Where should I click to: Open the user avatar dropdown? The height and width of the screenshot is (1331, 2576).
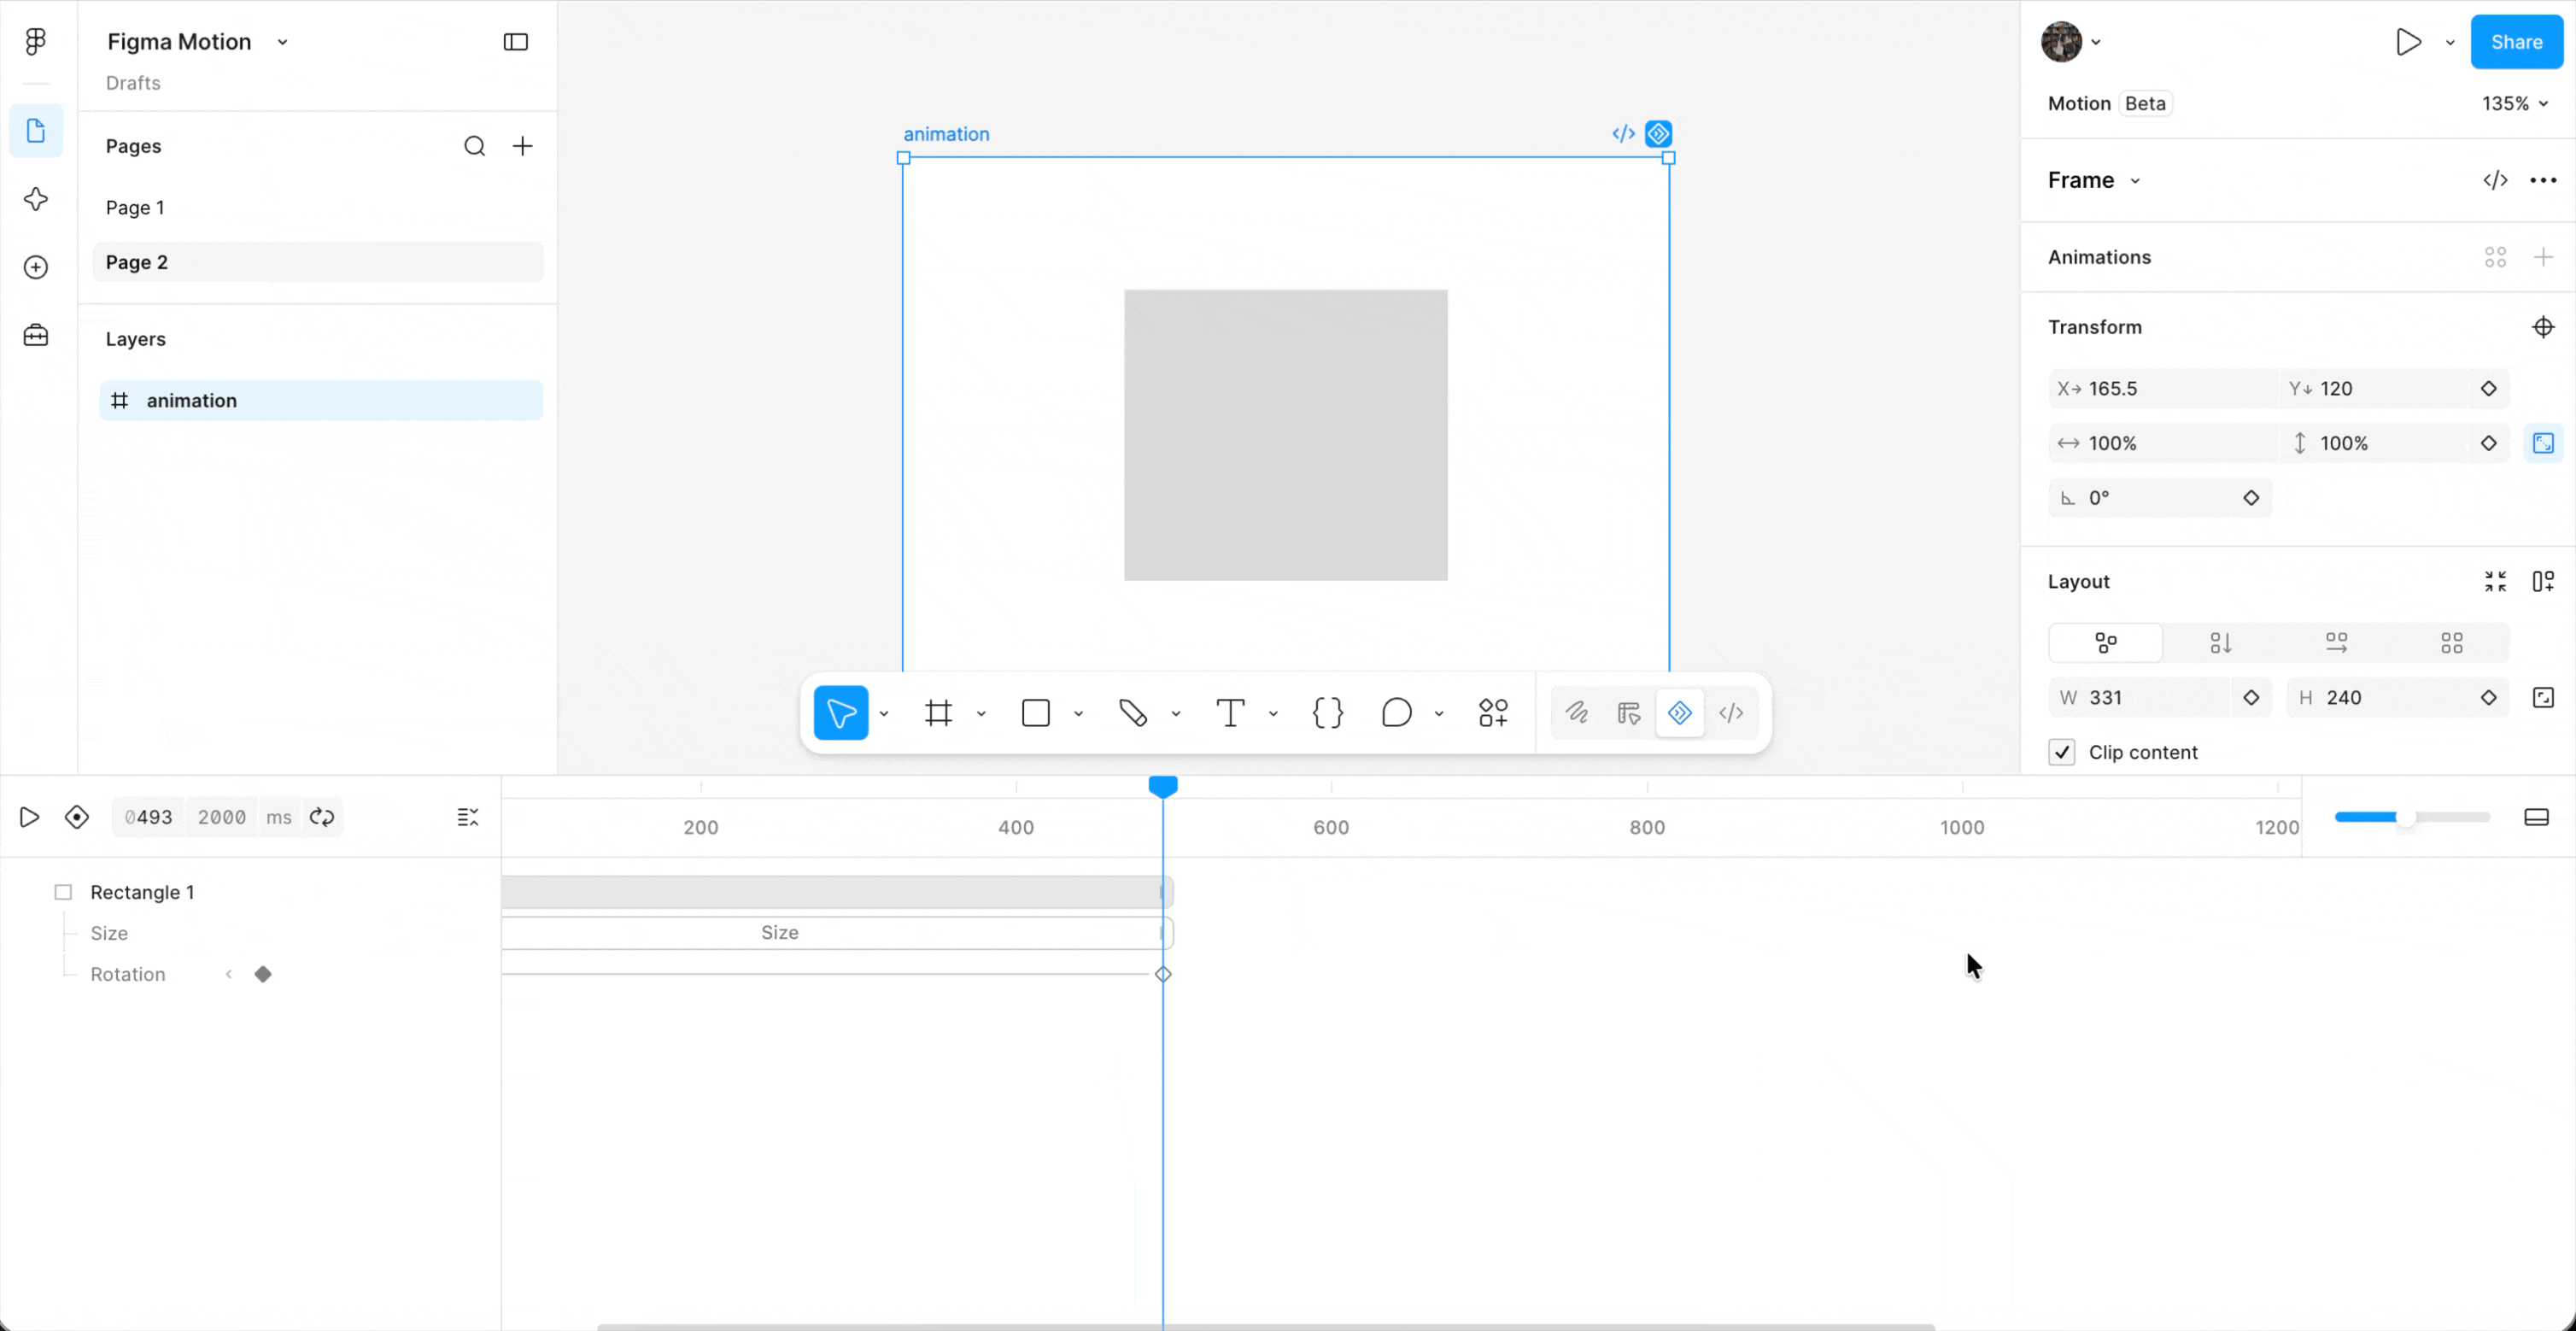(x=2097, y=42)
